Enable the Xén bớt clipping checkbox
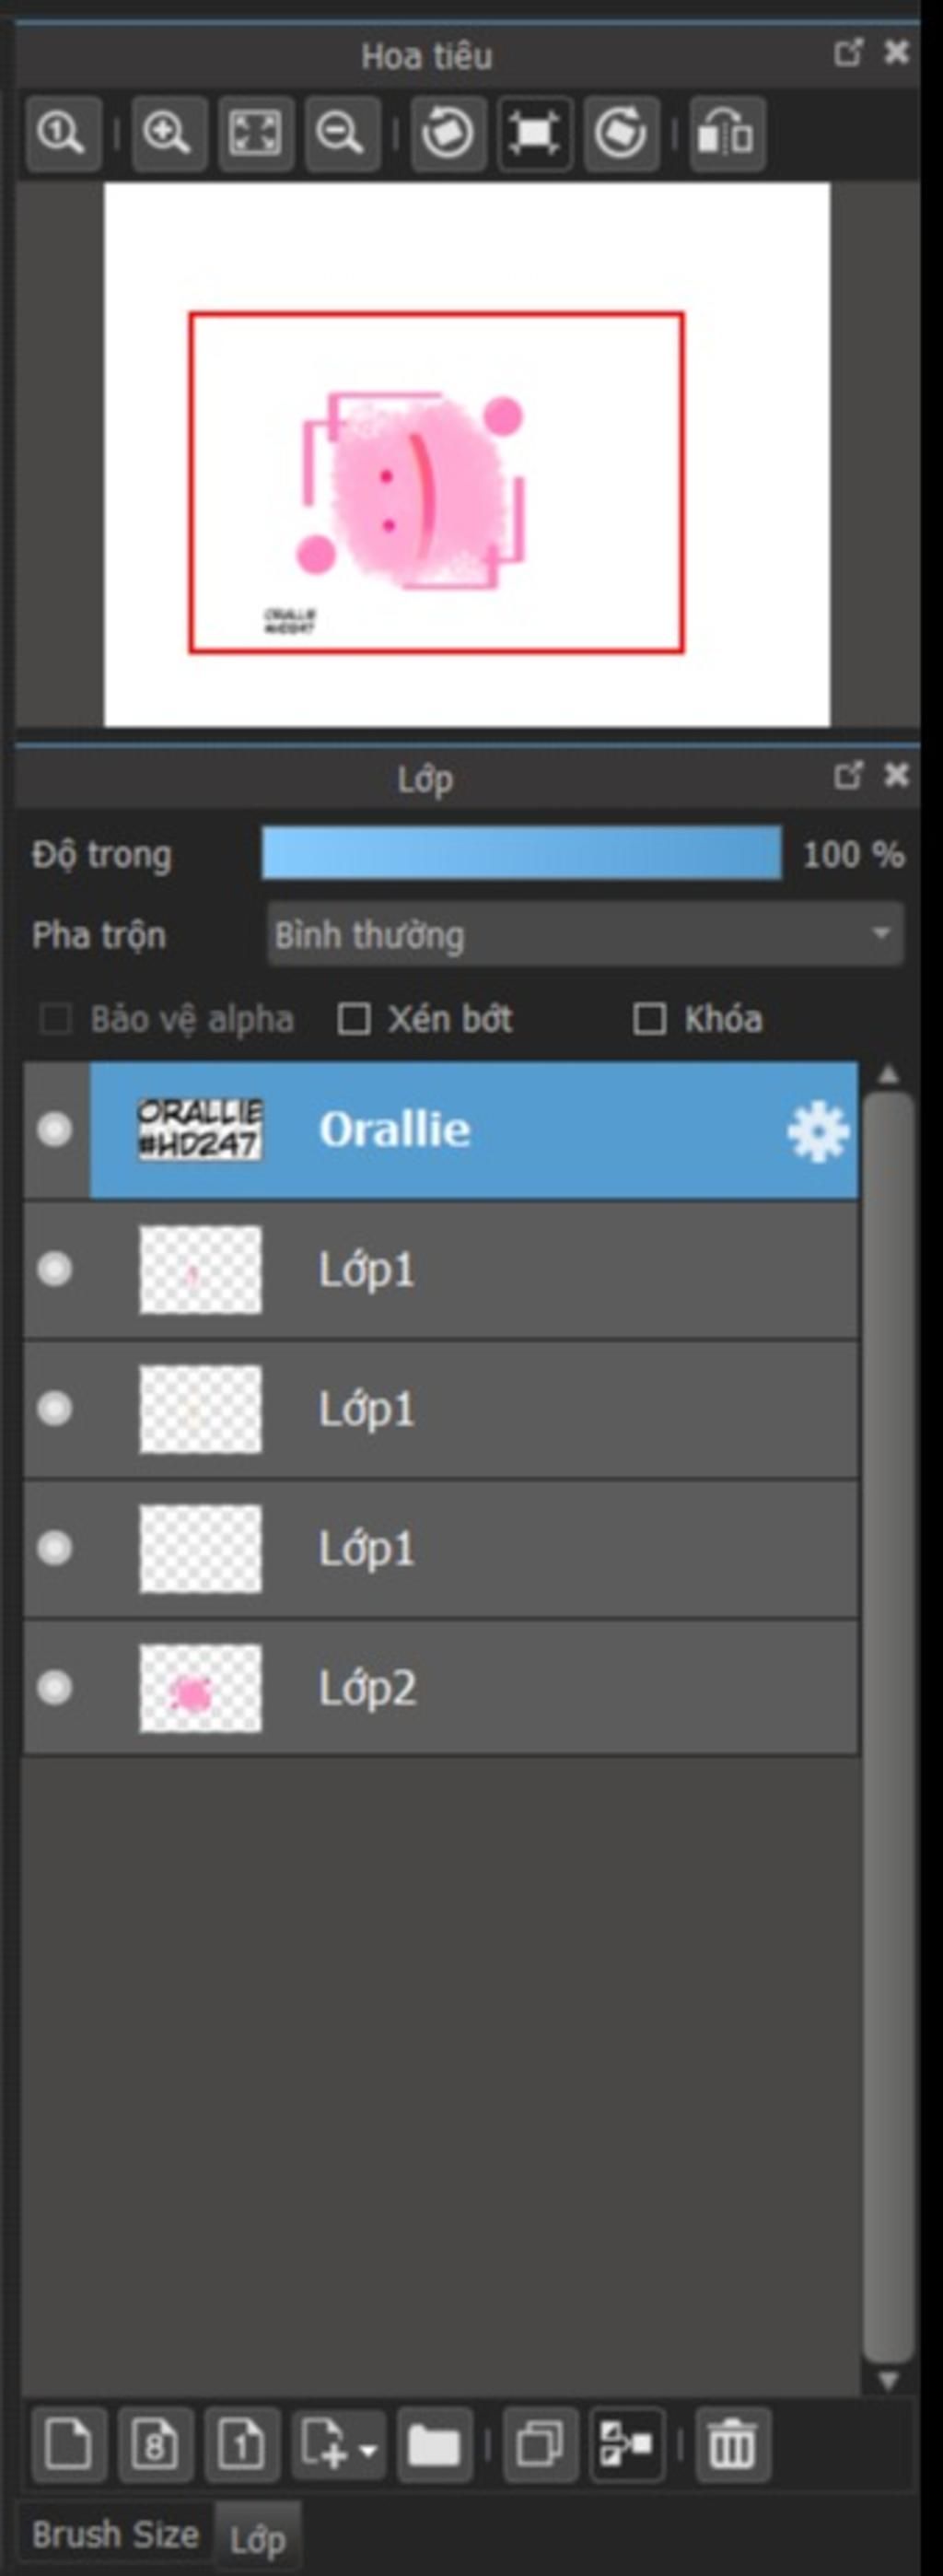 click(353, 1020)
